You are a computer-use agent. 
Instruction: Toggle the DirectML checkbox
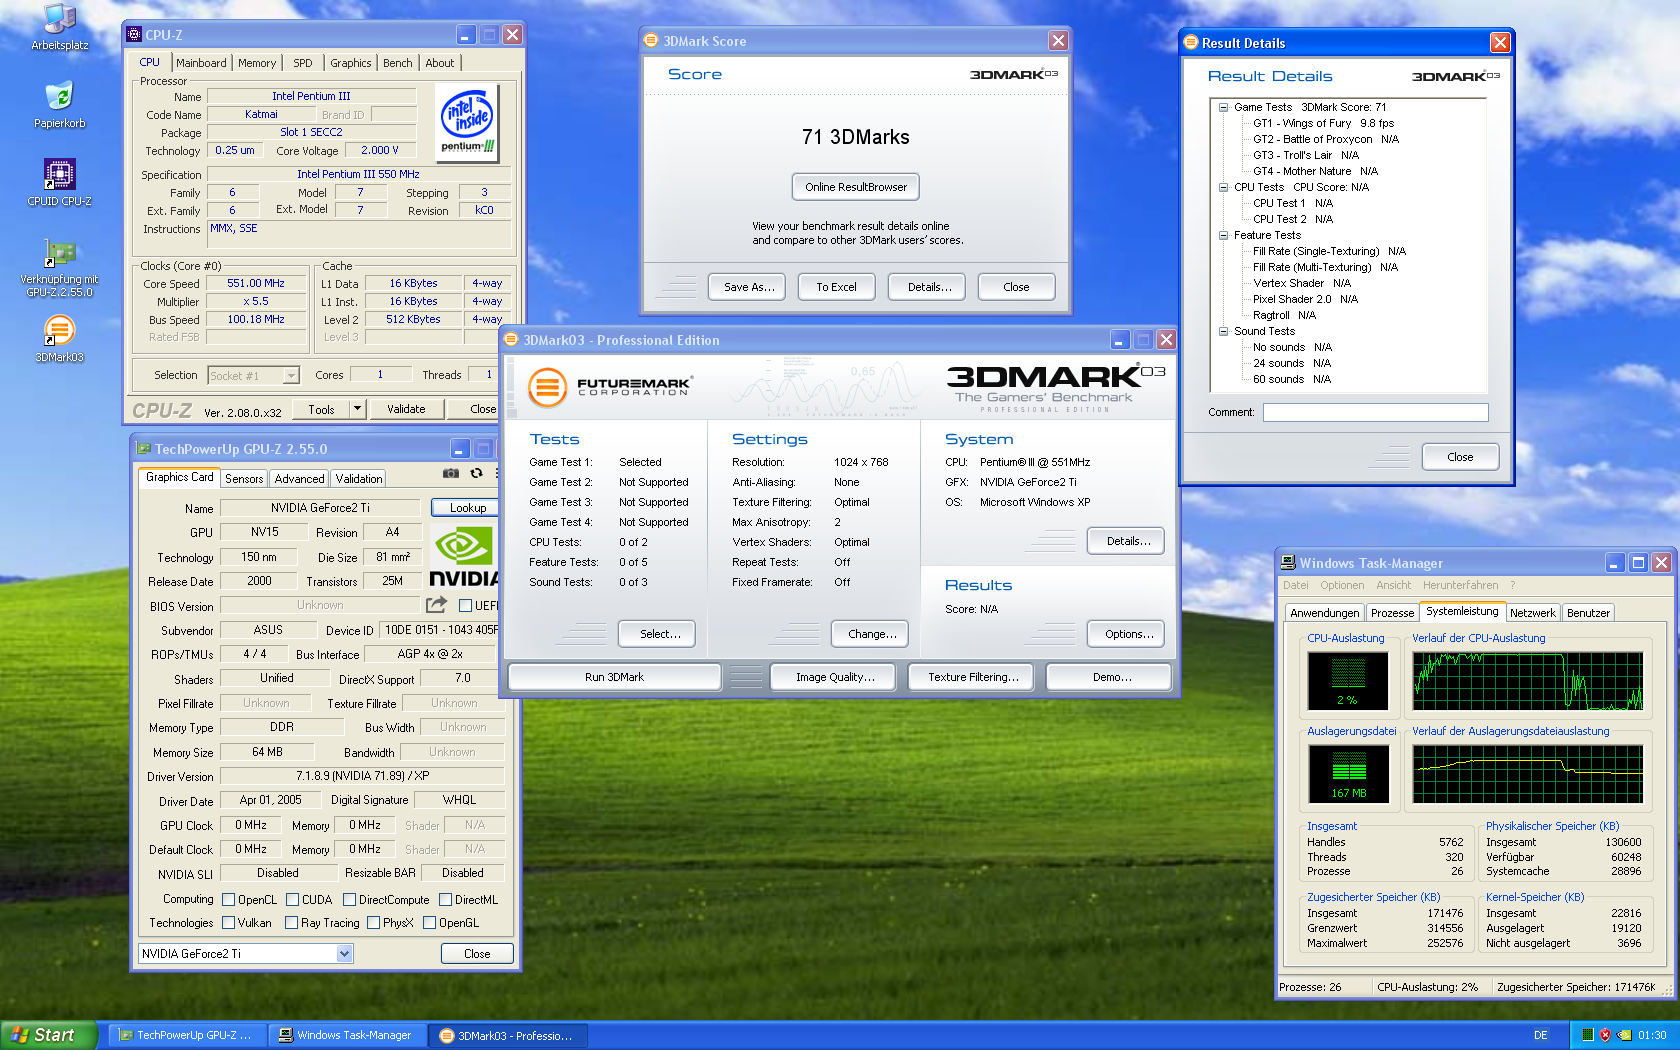[445, 900]
